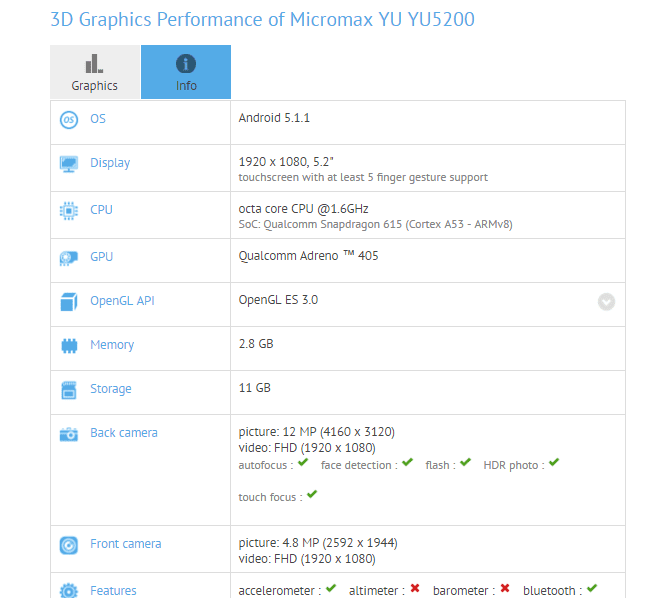Click the Display label
657x598 pixels.
[110, 163]
